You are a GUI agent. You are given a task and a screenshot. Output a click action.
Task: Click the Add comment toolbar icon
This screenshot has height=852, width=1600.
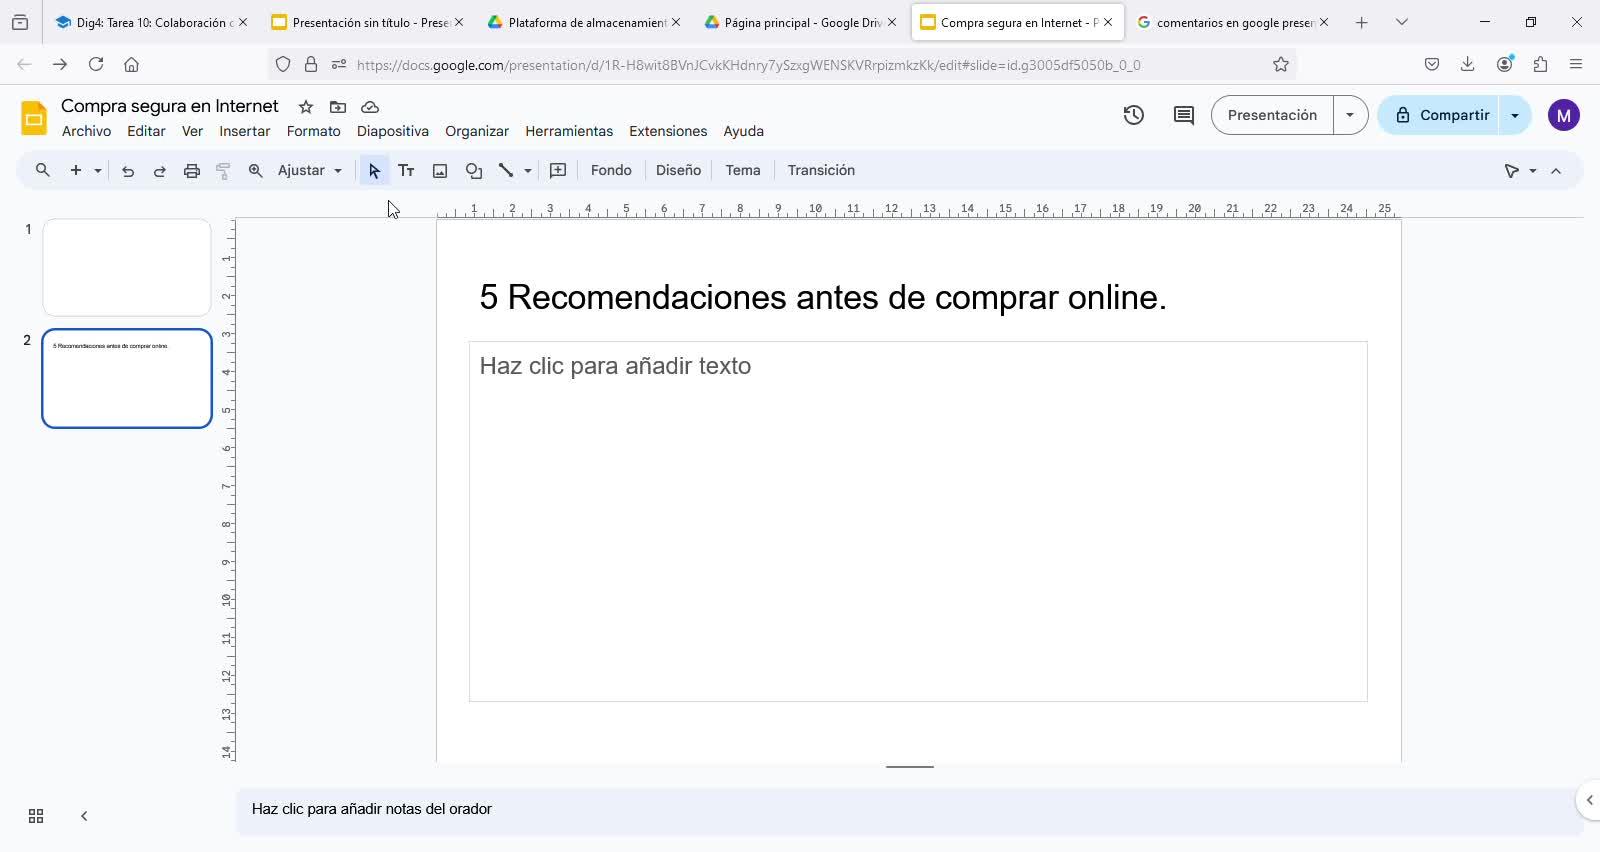pos(558,171)
